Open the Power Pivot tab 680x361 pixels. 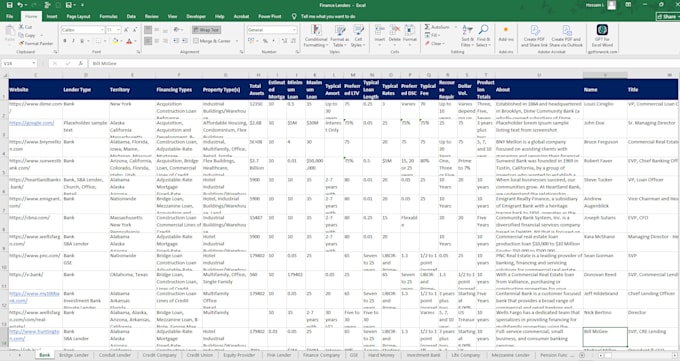click(x=270, y=16)
